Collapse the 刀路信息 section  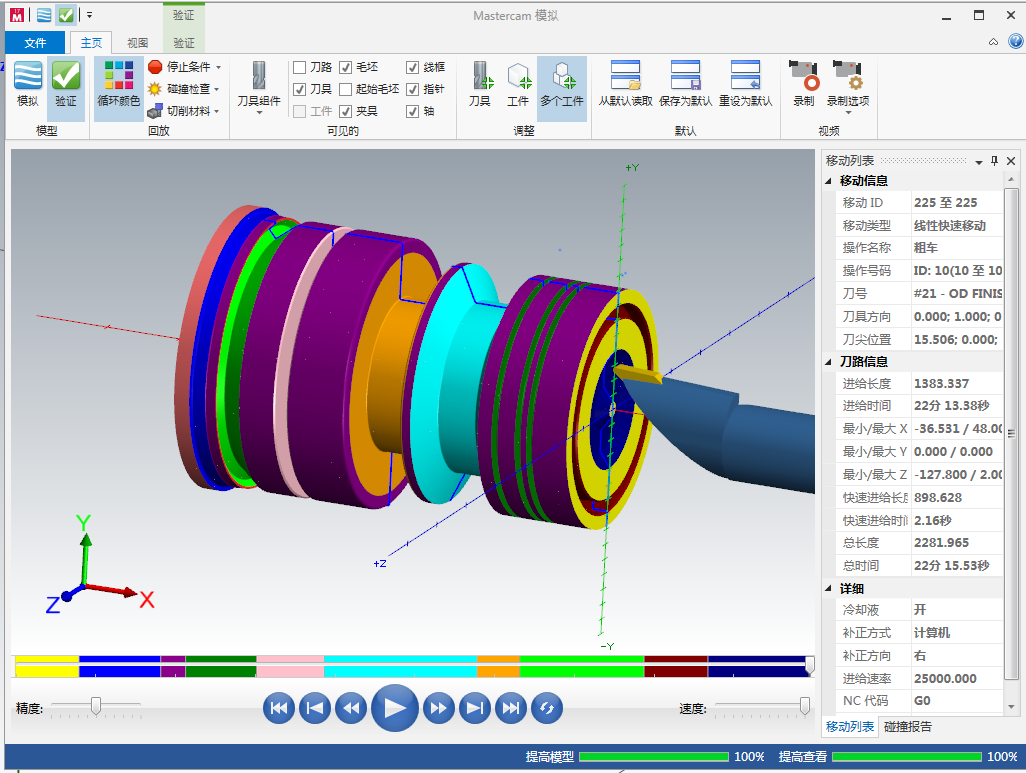[829, 362]
